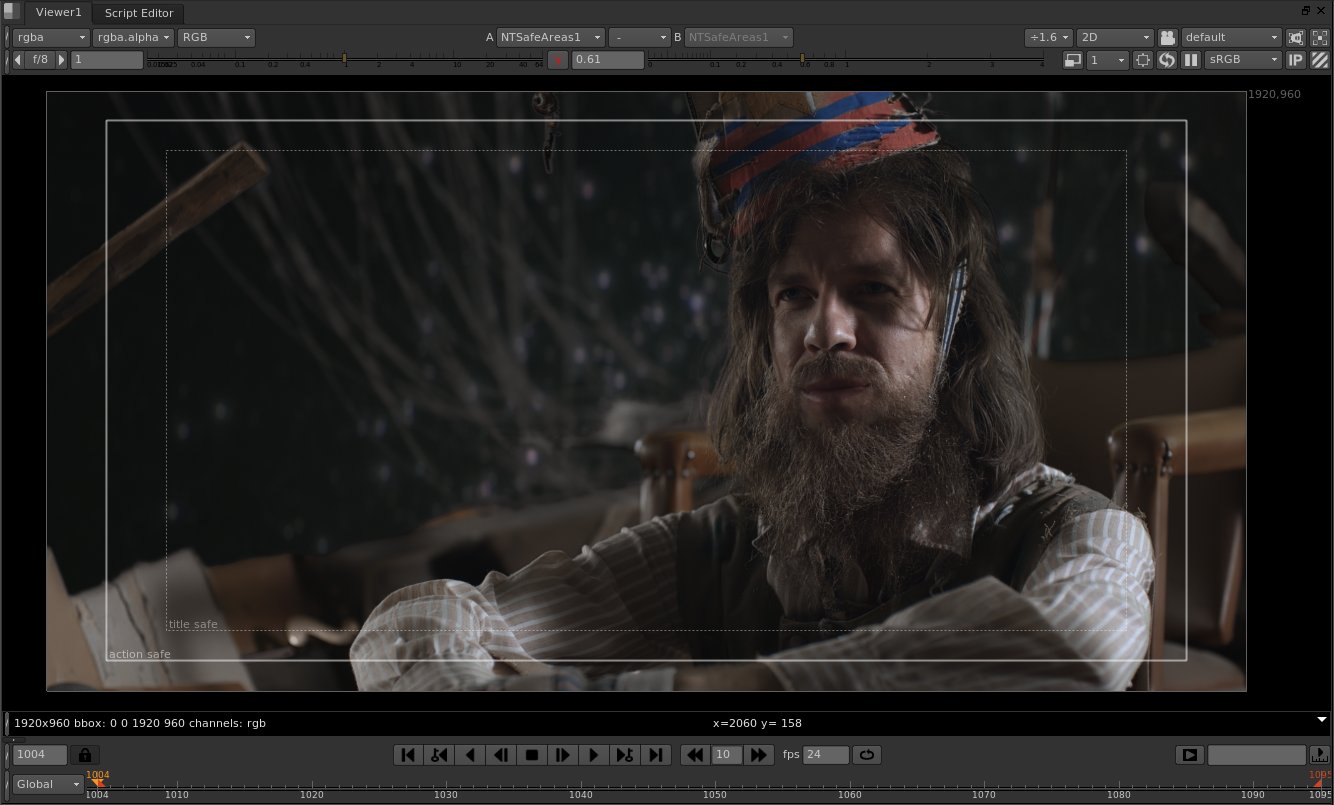Switch to the Script Editor tab
Screen dimensions: 1334x805
click(139, 13)
